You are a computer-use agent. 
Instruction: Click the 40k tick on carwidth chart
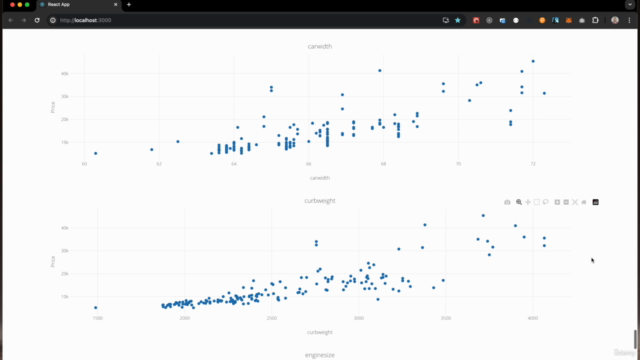click(x=64, y=73)
